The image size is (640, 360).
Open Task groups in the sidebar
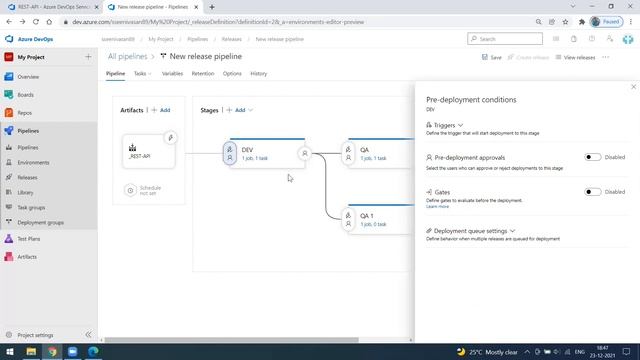[31, 207]
